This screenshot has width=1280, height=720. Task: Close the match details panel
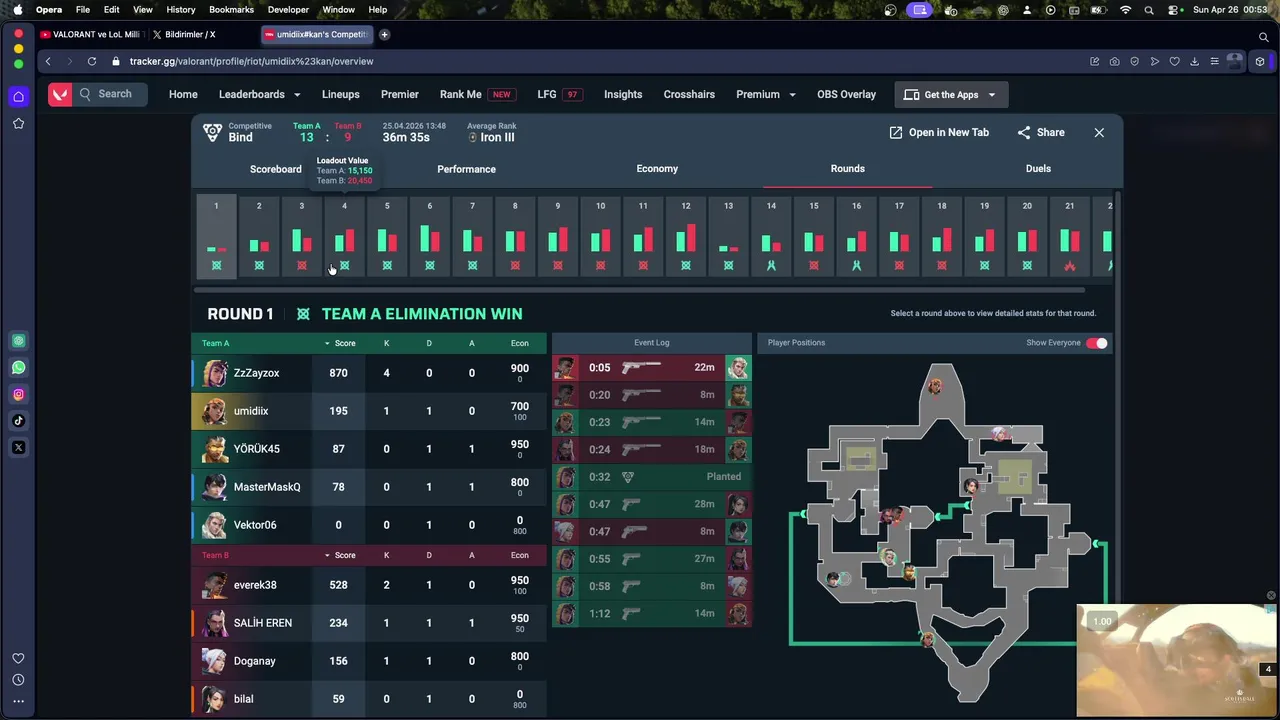point(1099,132)
